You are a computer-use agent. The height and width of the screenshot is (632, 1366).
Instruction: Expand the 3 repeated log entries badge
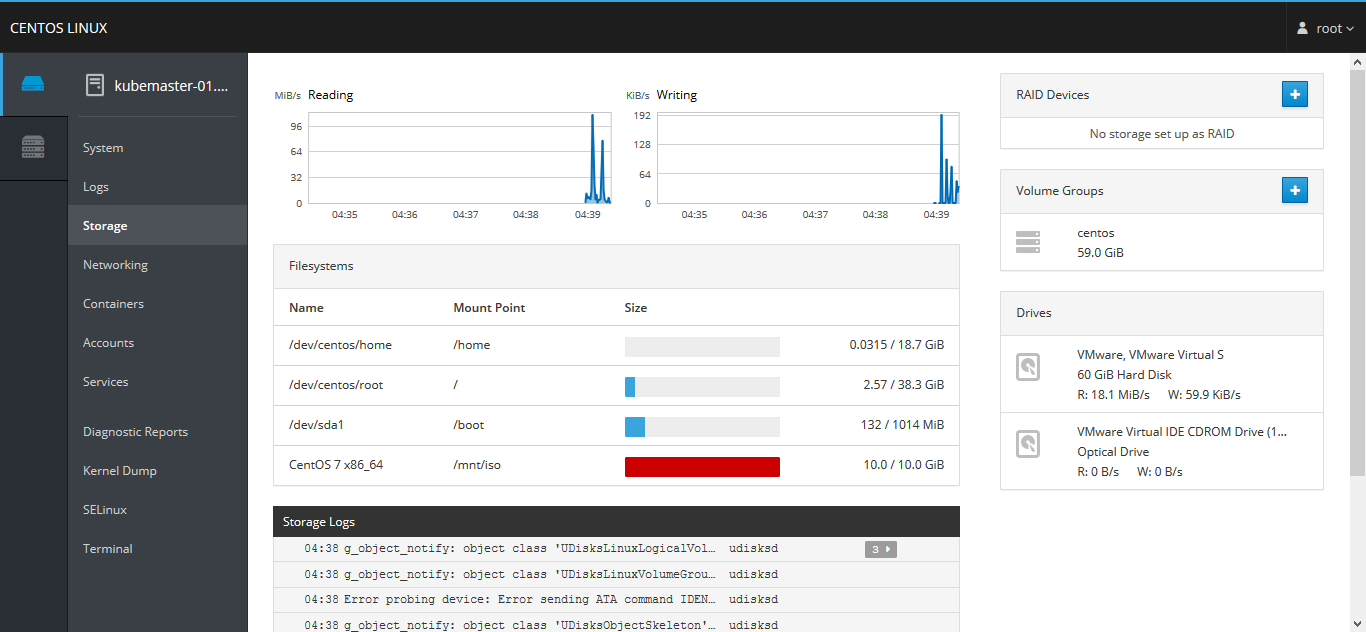tap(881, 549)
